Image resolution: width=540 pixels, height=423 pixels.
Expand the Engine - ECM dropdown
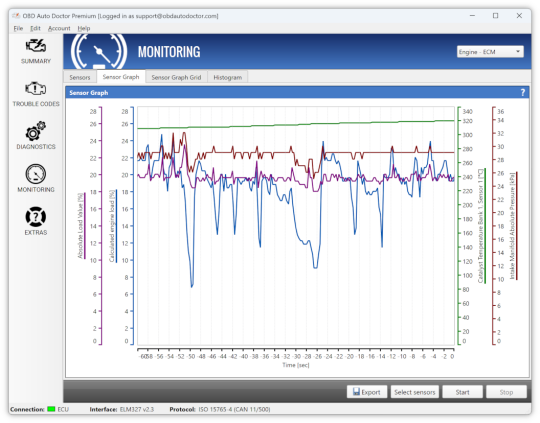click(490, 52)
